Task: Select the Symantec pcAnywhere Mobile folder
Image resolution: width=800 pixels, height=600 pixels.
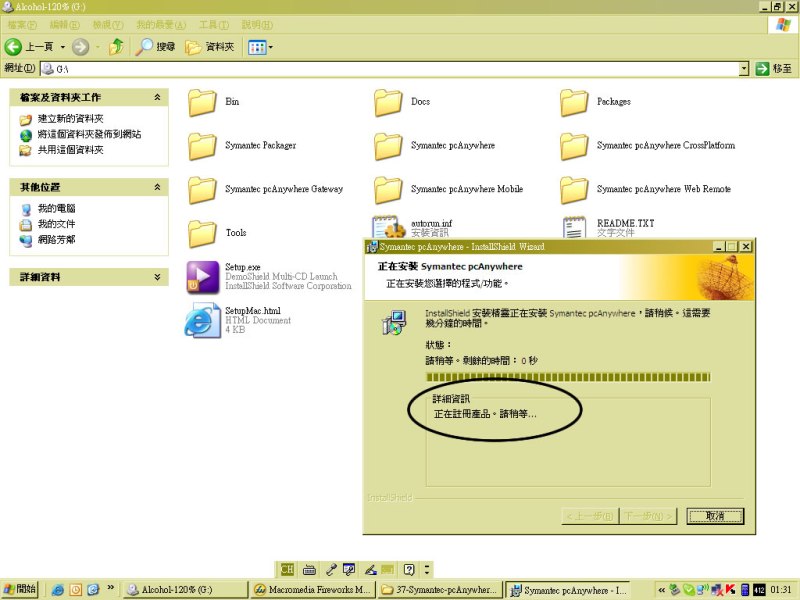Action: pyautogui.click(x=448, y=189)
